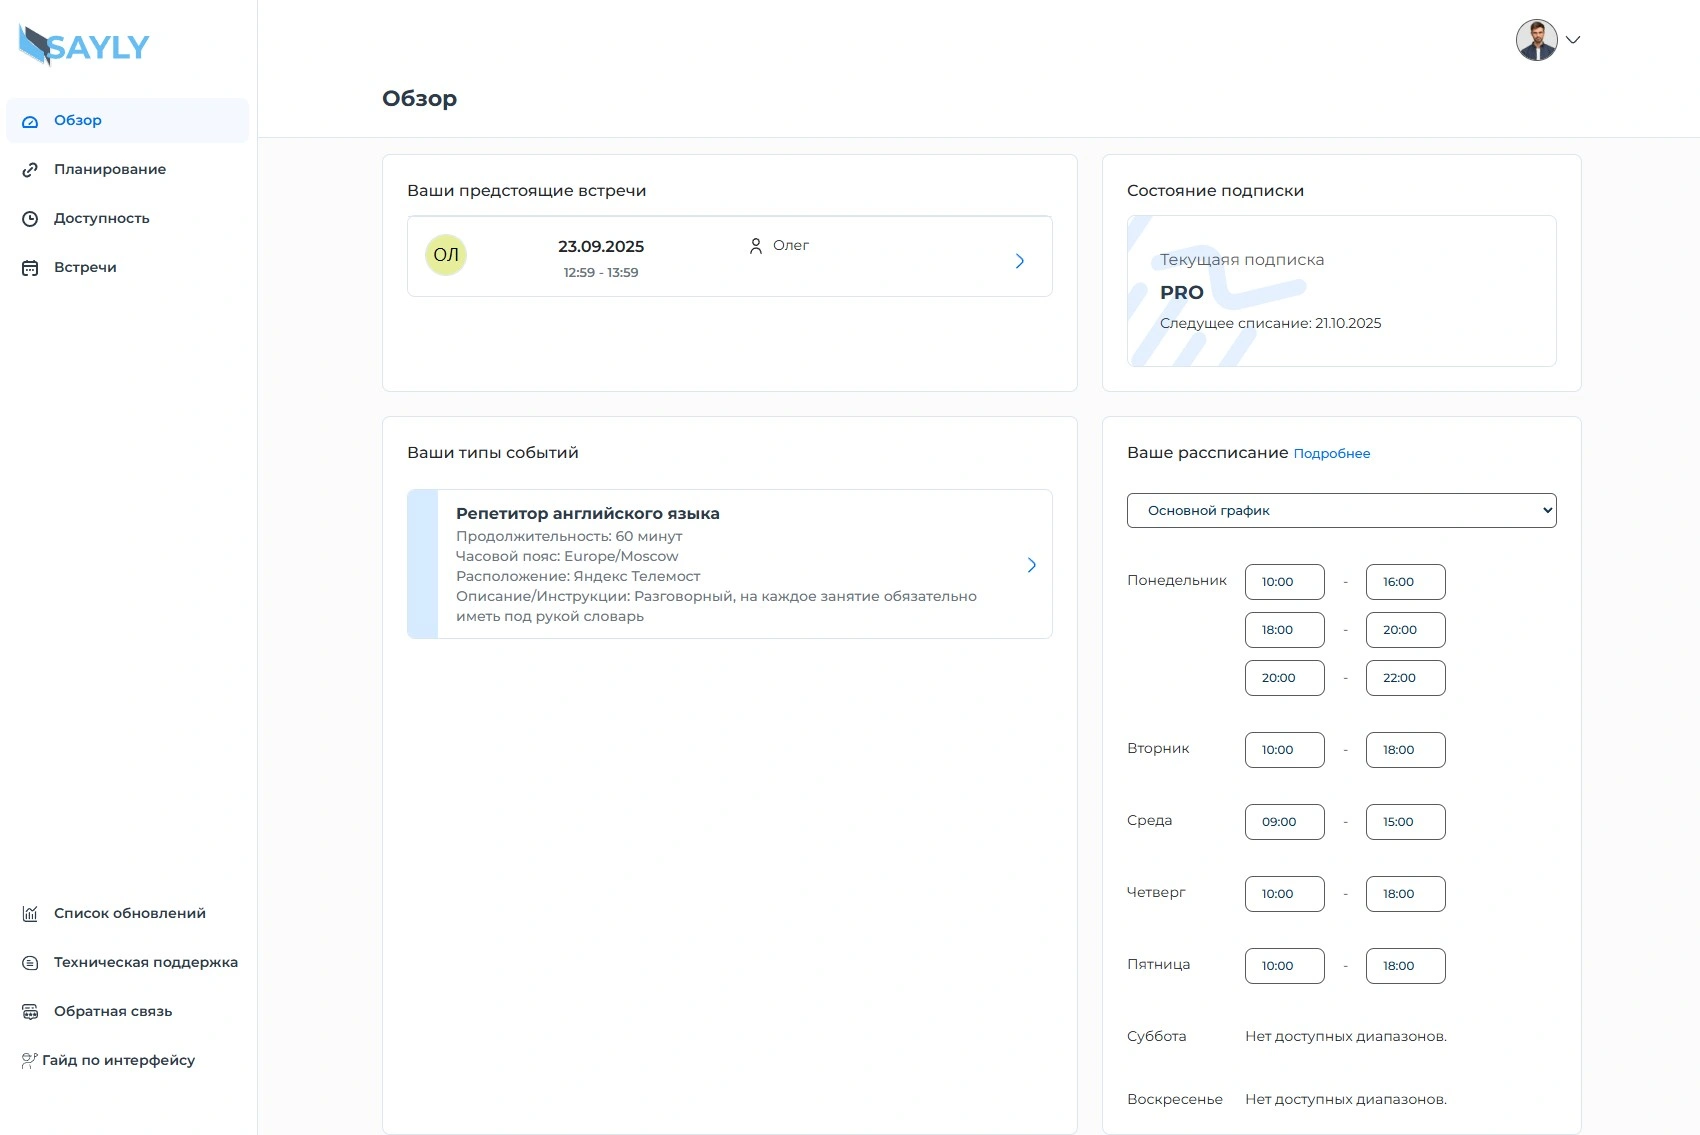The height and width of the screenshot is (1135, 1700).
Task: Open the Основной график schedule dropdown
Action: tap(1341, 510)
